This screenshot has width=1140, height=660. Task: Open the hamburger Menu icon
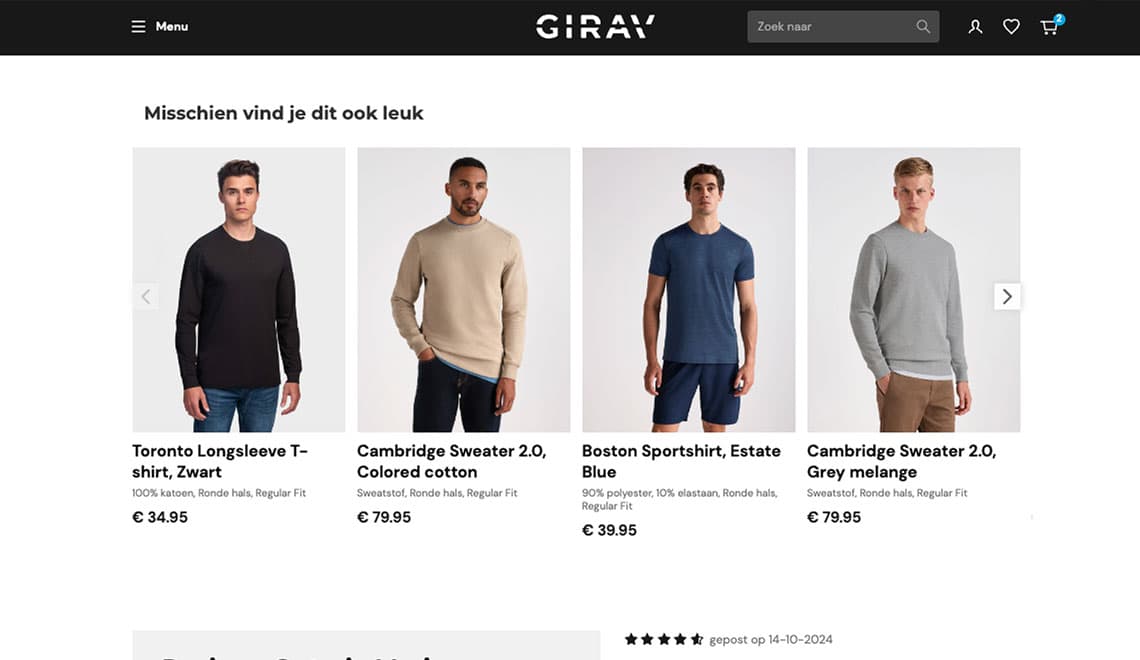138,27
